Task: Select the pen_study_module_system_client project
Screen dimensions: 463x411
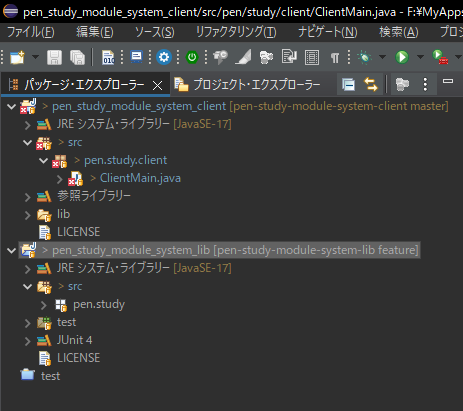Action: [x=250, y=106]
